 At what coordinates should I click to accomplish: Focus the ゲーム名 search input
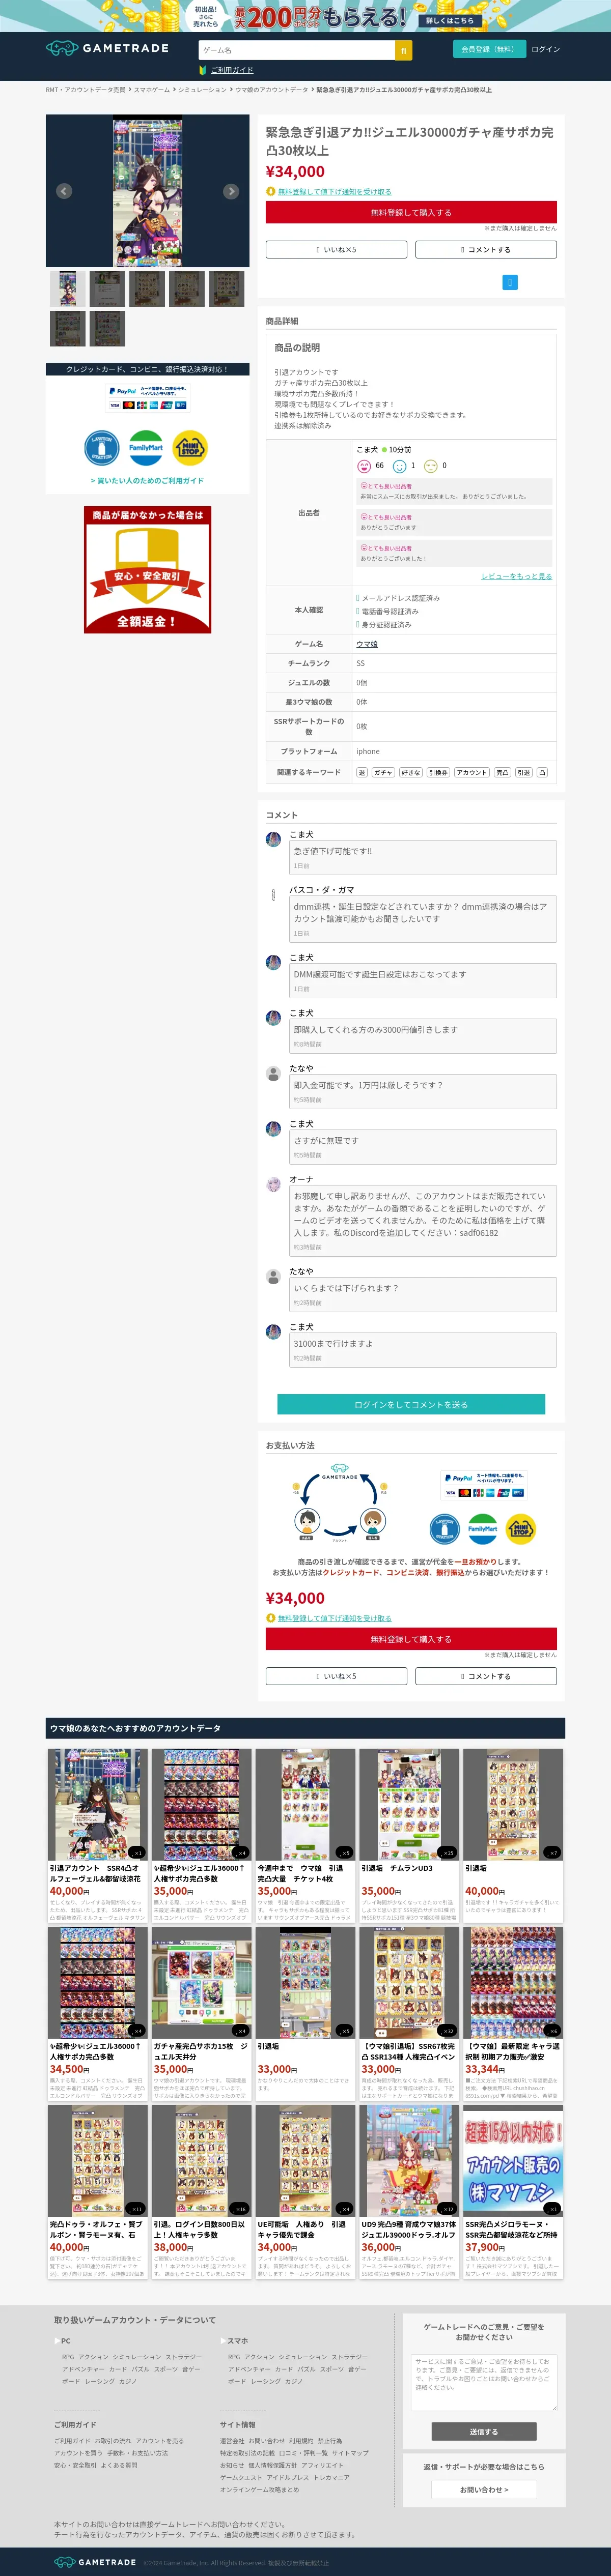pos(296,50)
